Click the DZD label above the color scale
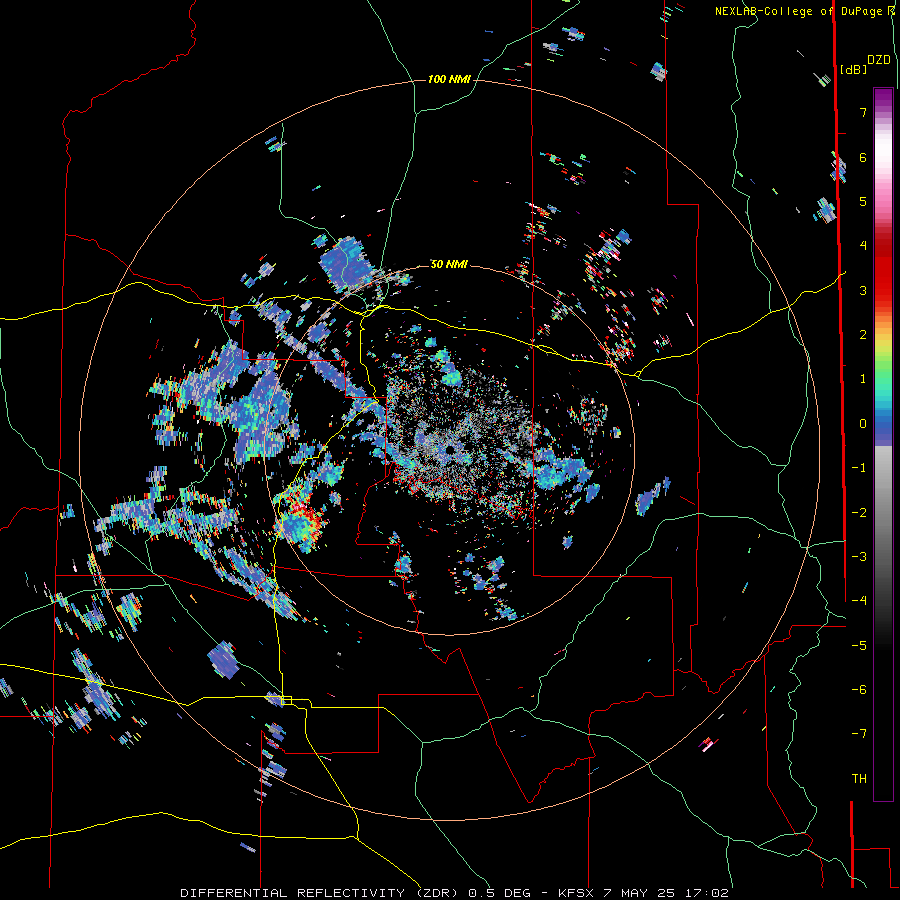This screenshot has height=900, width=900. point(879,60)
